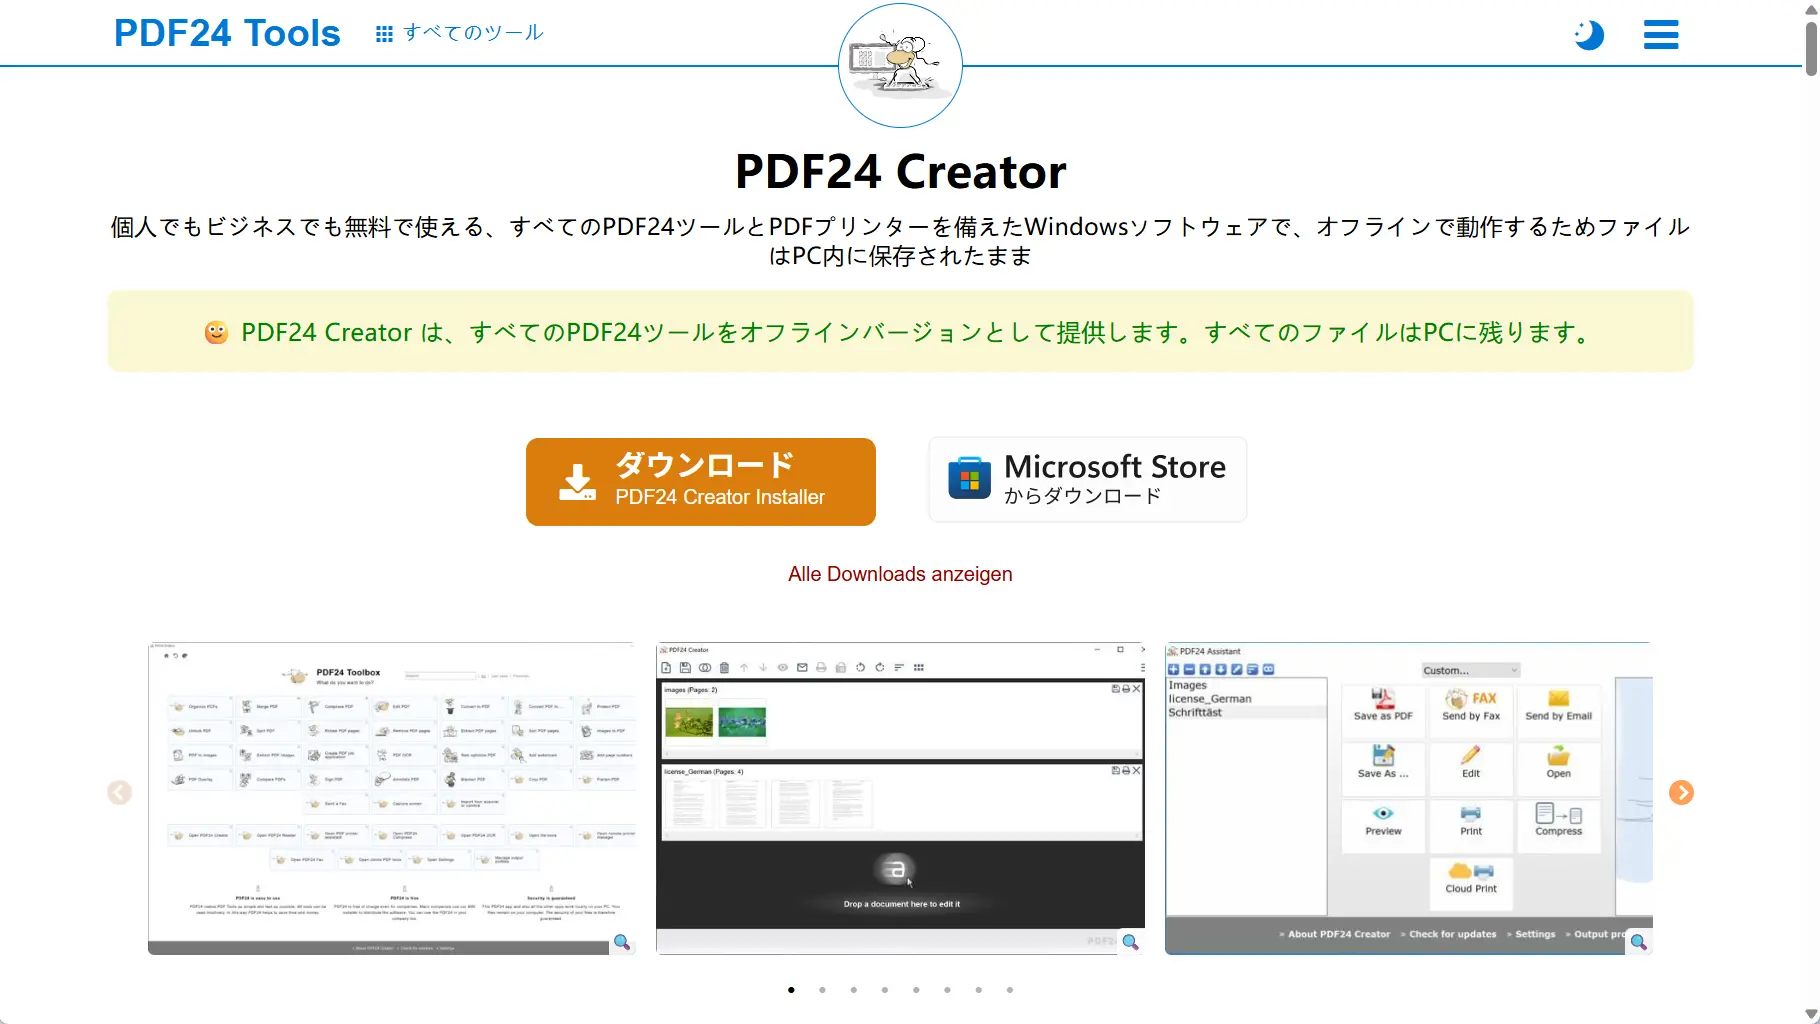Select the eighth carousel pagination dot

(1010, 990)
